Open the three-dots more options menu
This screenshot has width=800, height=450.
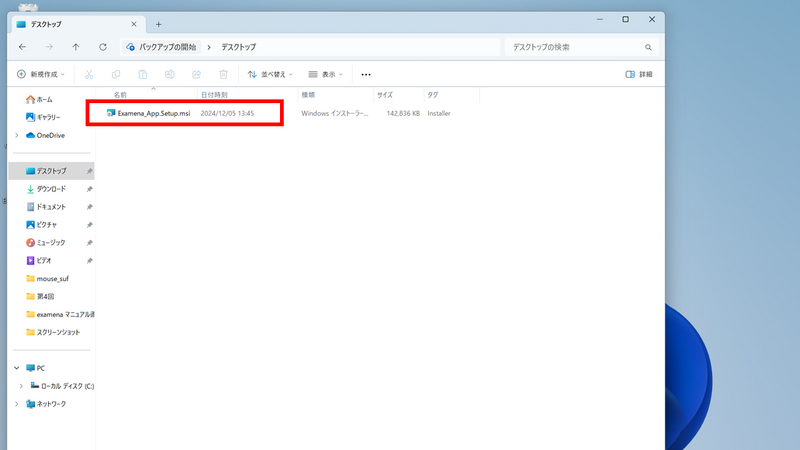[x=366, y=74]
